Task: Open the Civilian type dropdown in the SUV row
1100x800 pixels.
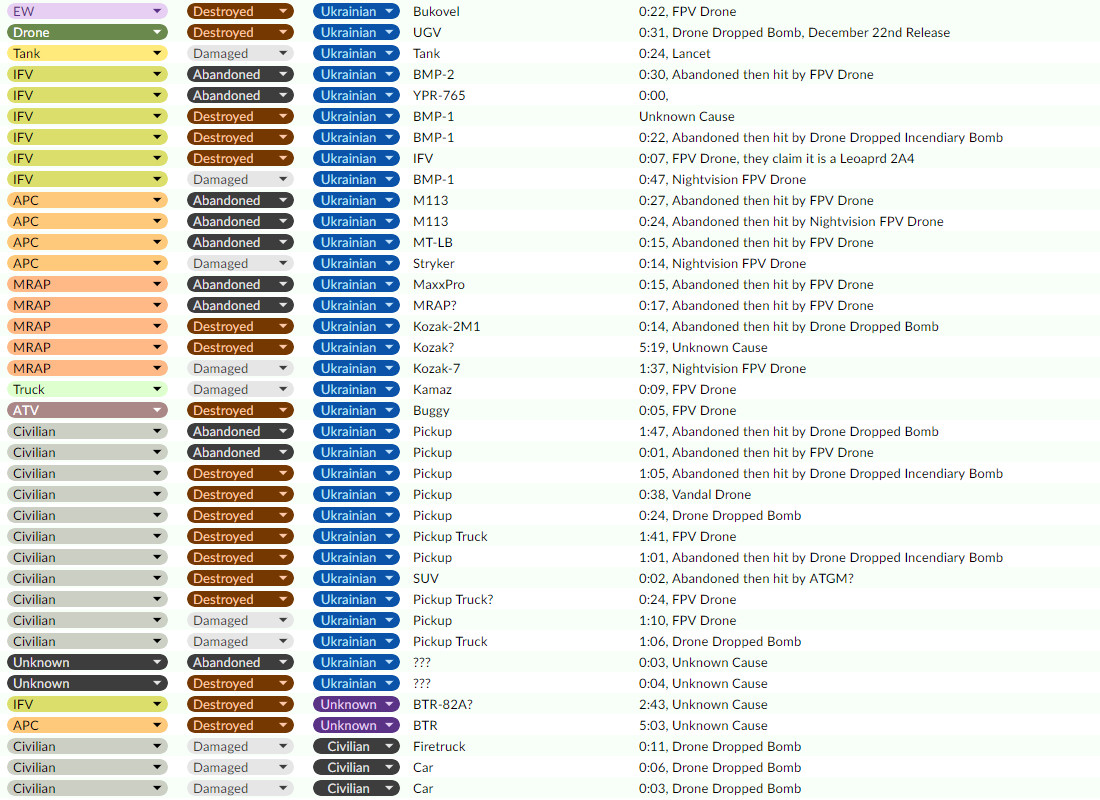Action: (87, 578)
